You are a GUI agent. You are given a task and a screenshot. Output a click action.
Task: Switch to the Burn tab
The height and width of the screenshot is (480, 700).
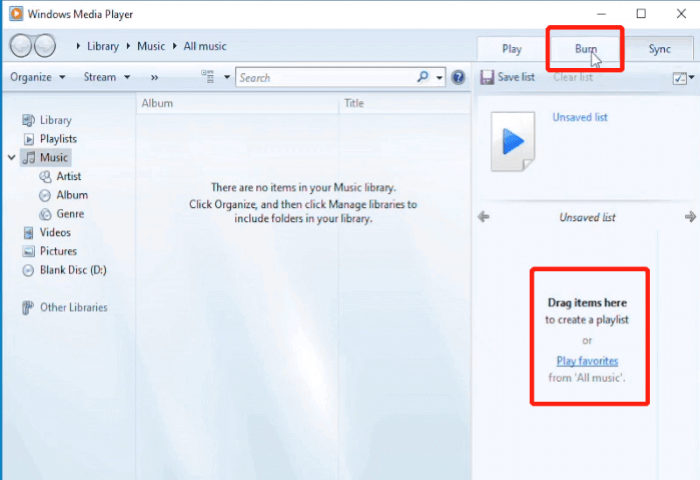(x=586, y=49)
